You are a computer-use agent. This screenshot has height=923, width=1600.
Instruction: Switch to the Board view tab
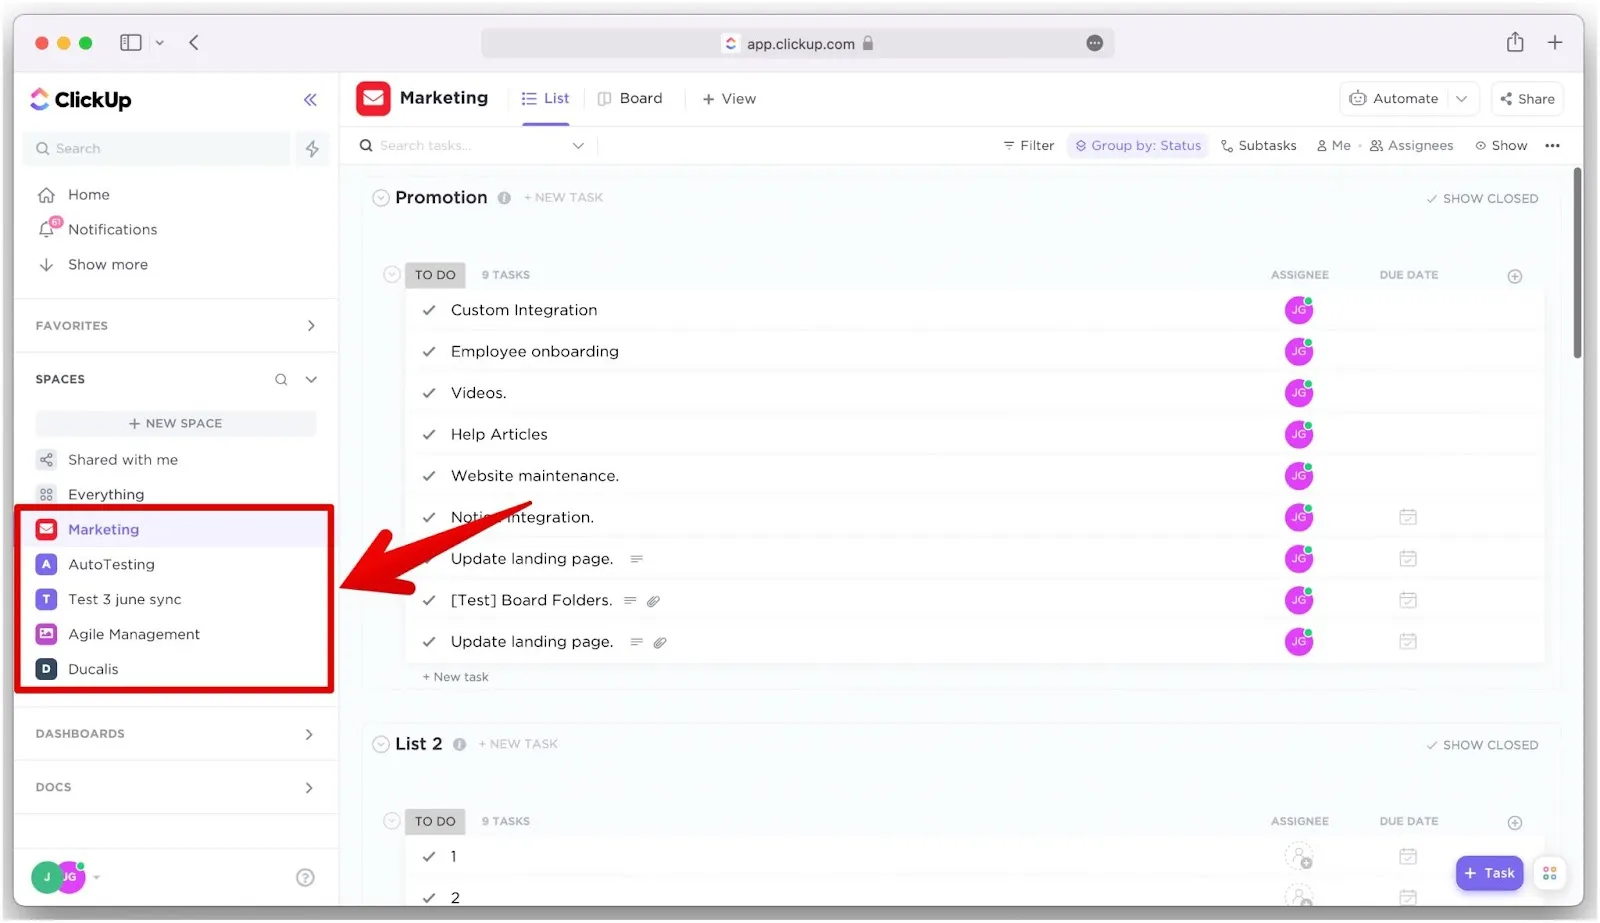(x=630, y=99)
